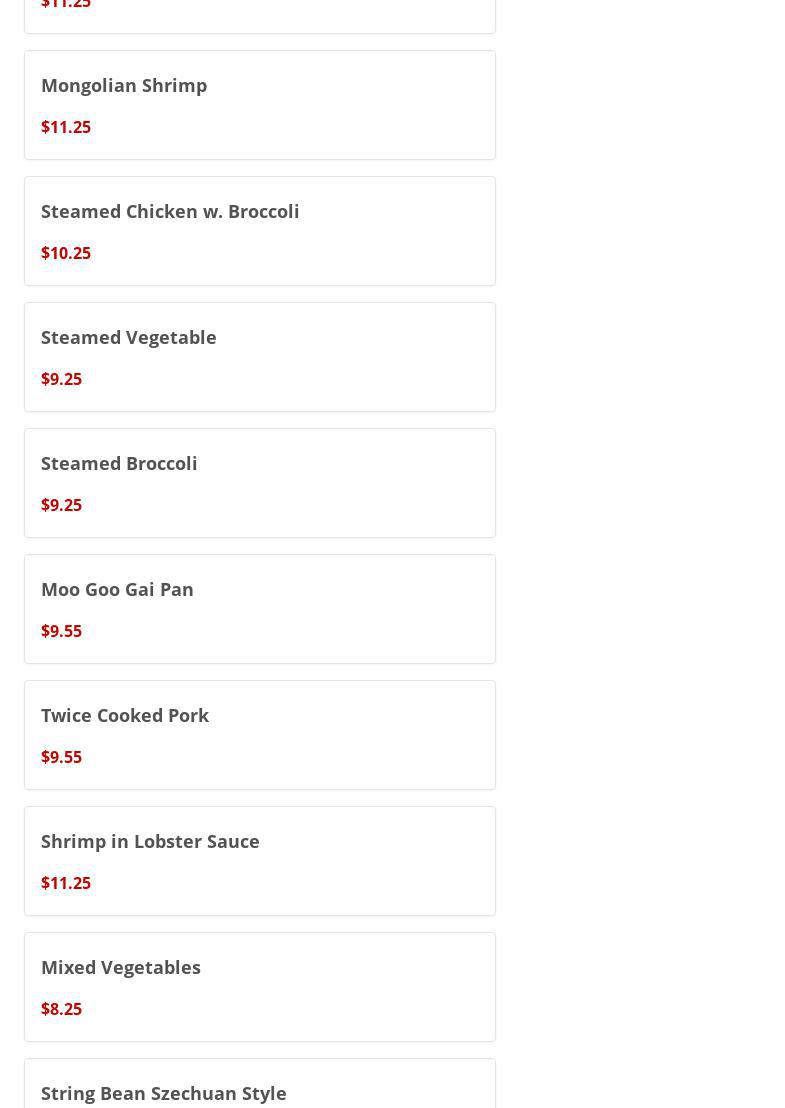Open the Moo Goo Gai Pan item
The width and height of the screenshot is (785, 1108).
click(117, 589)
